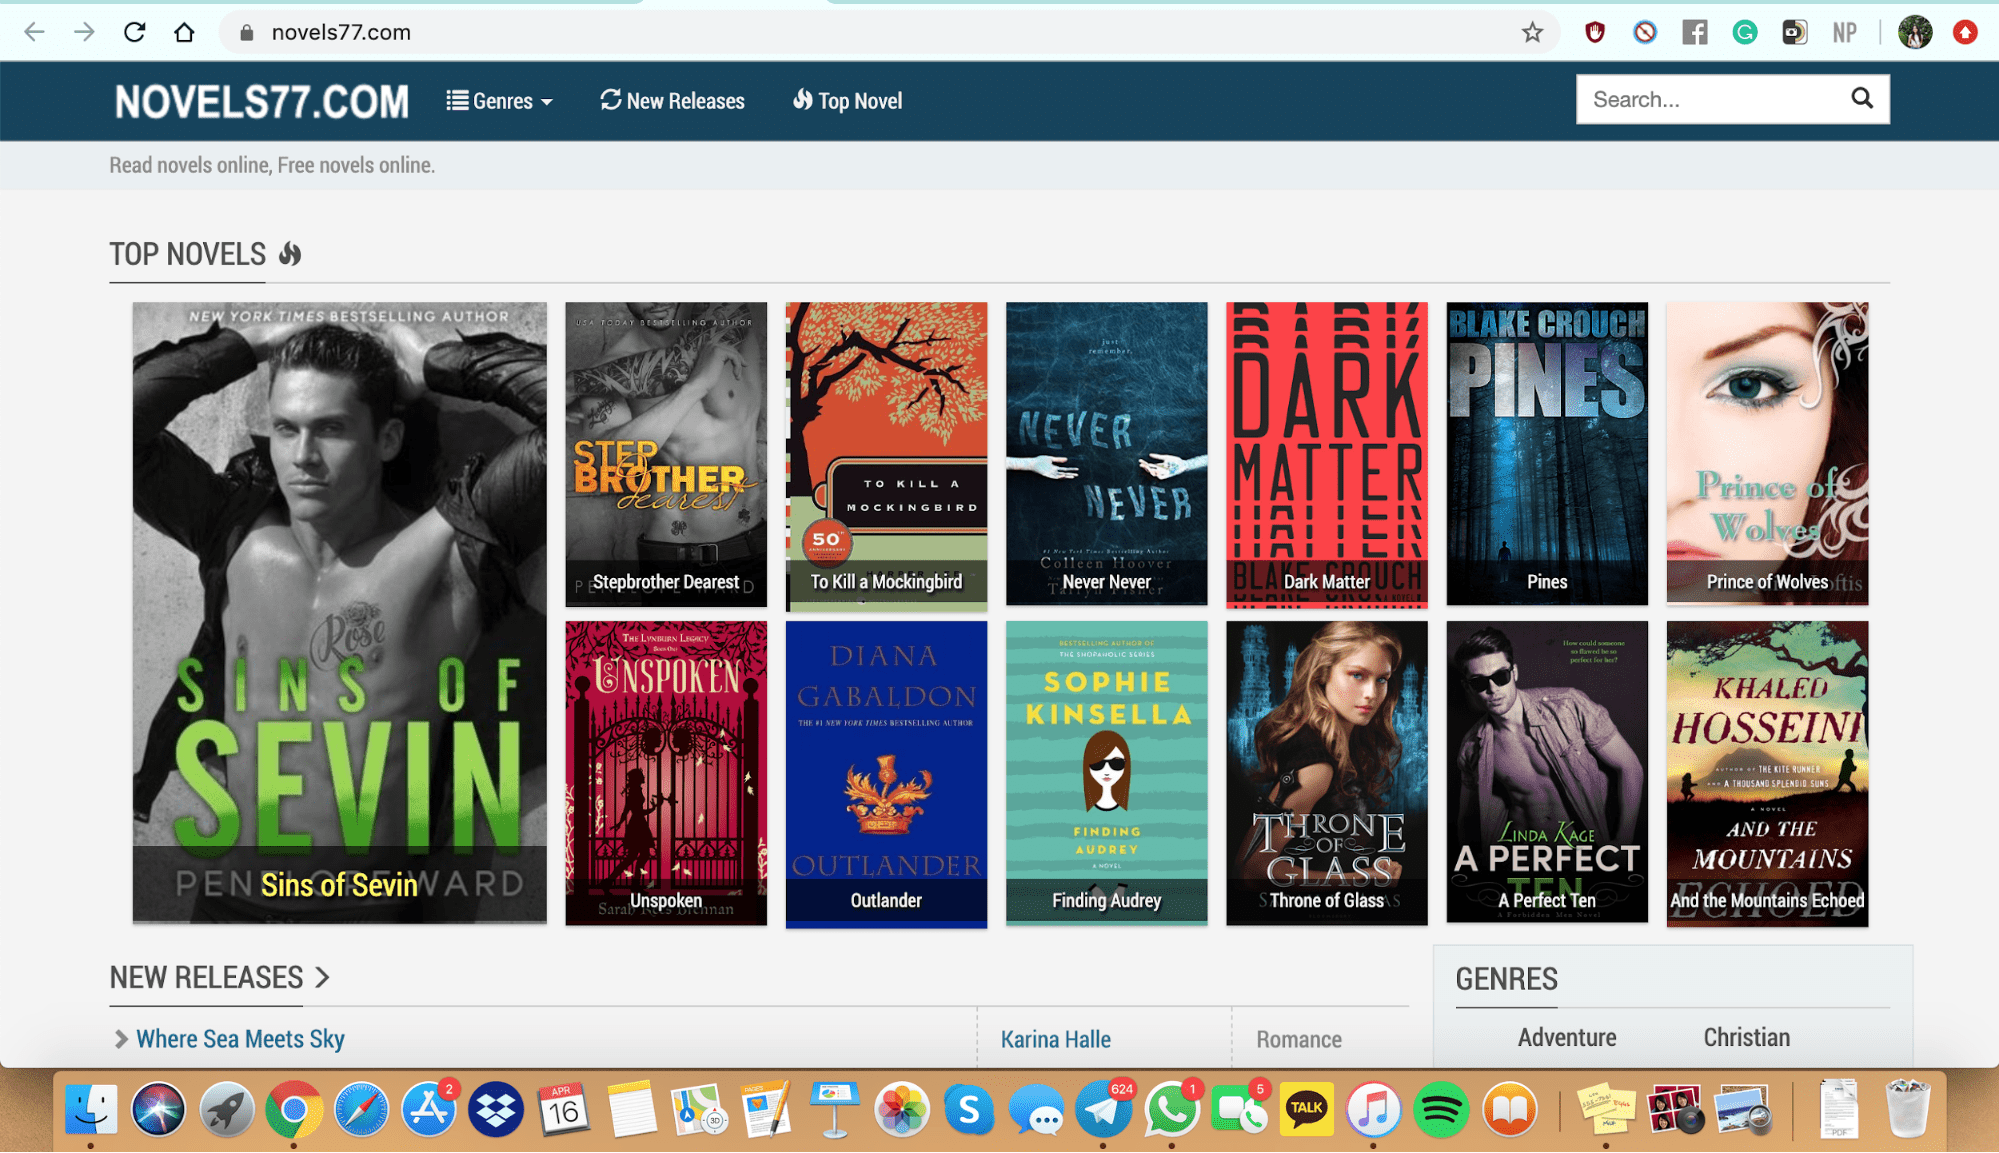Click the browser back arrow

tap(35, 33)
